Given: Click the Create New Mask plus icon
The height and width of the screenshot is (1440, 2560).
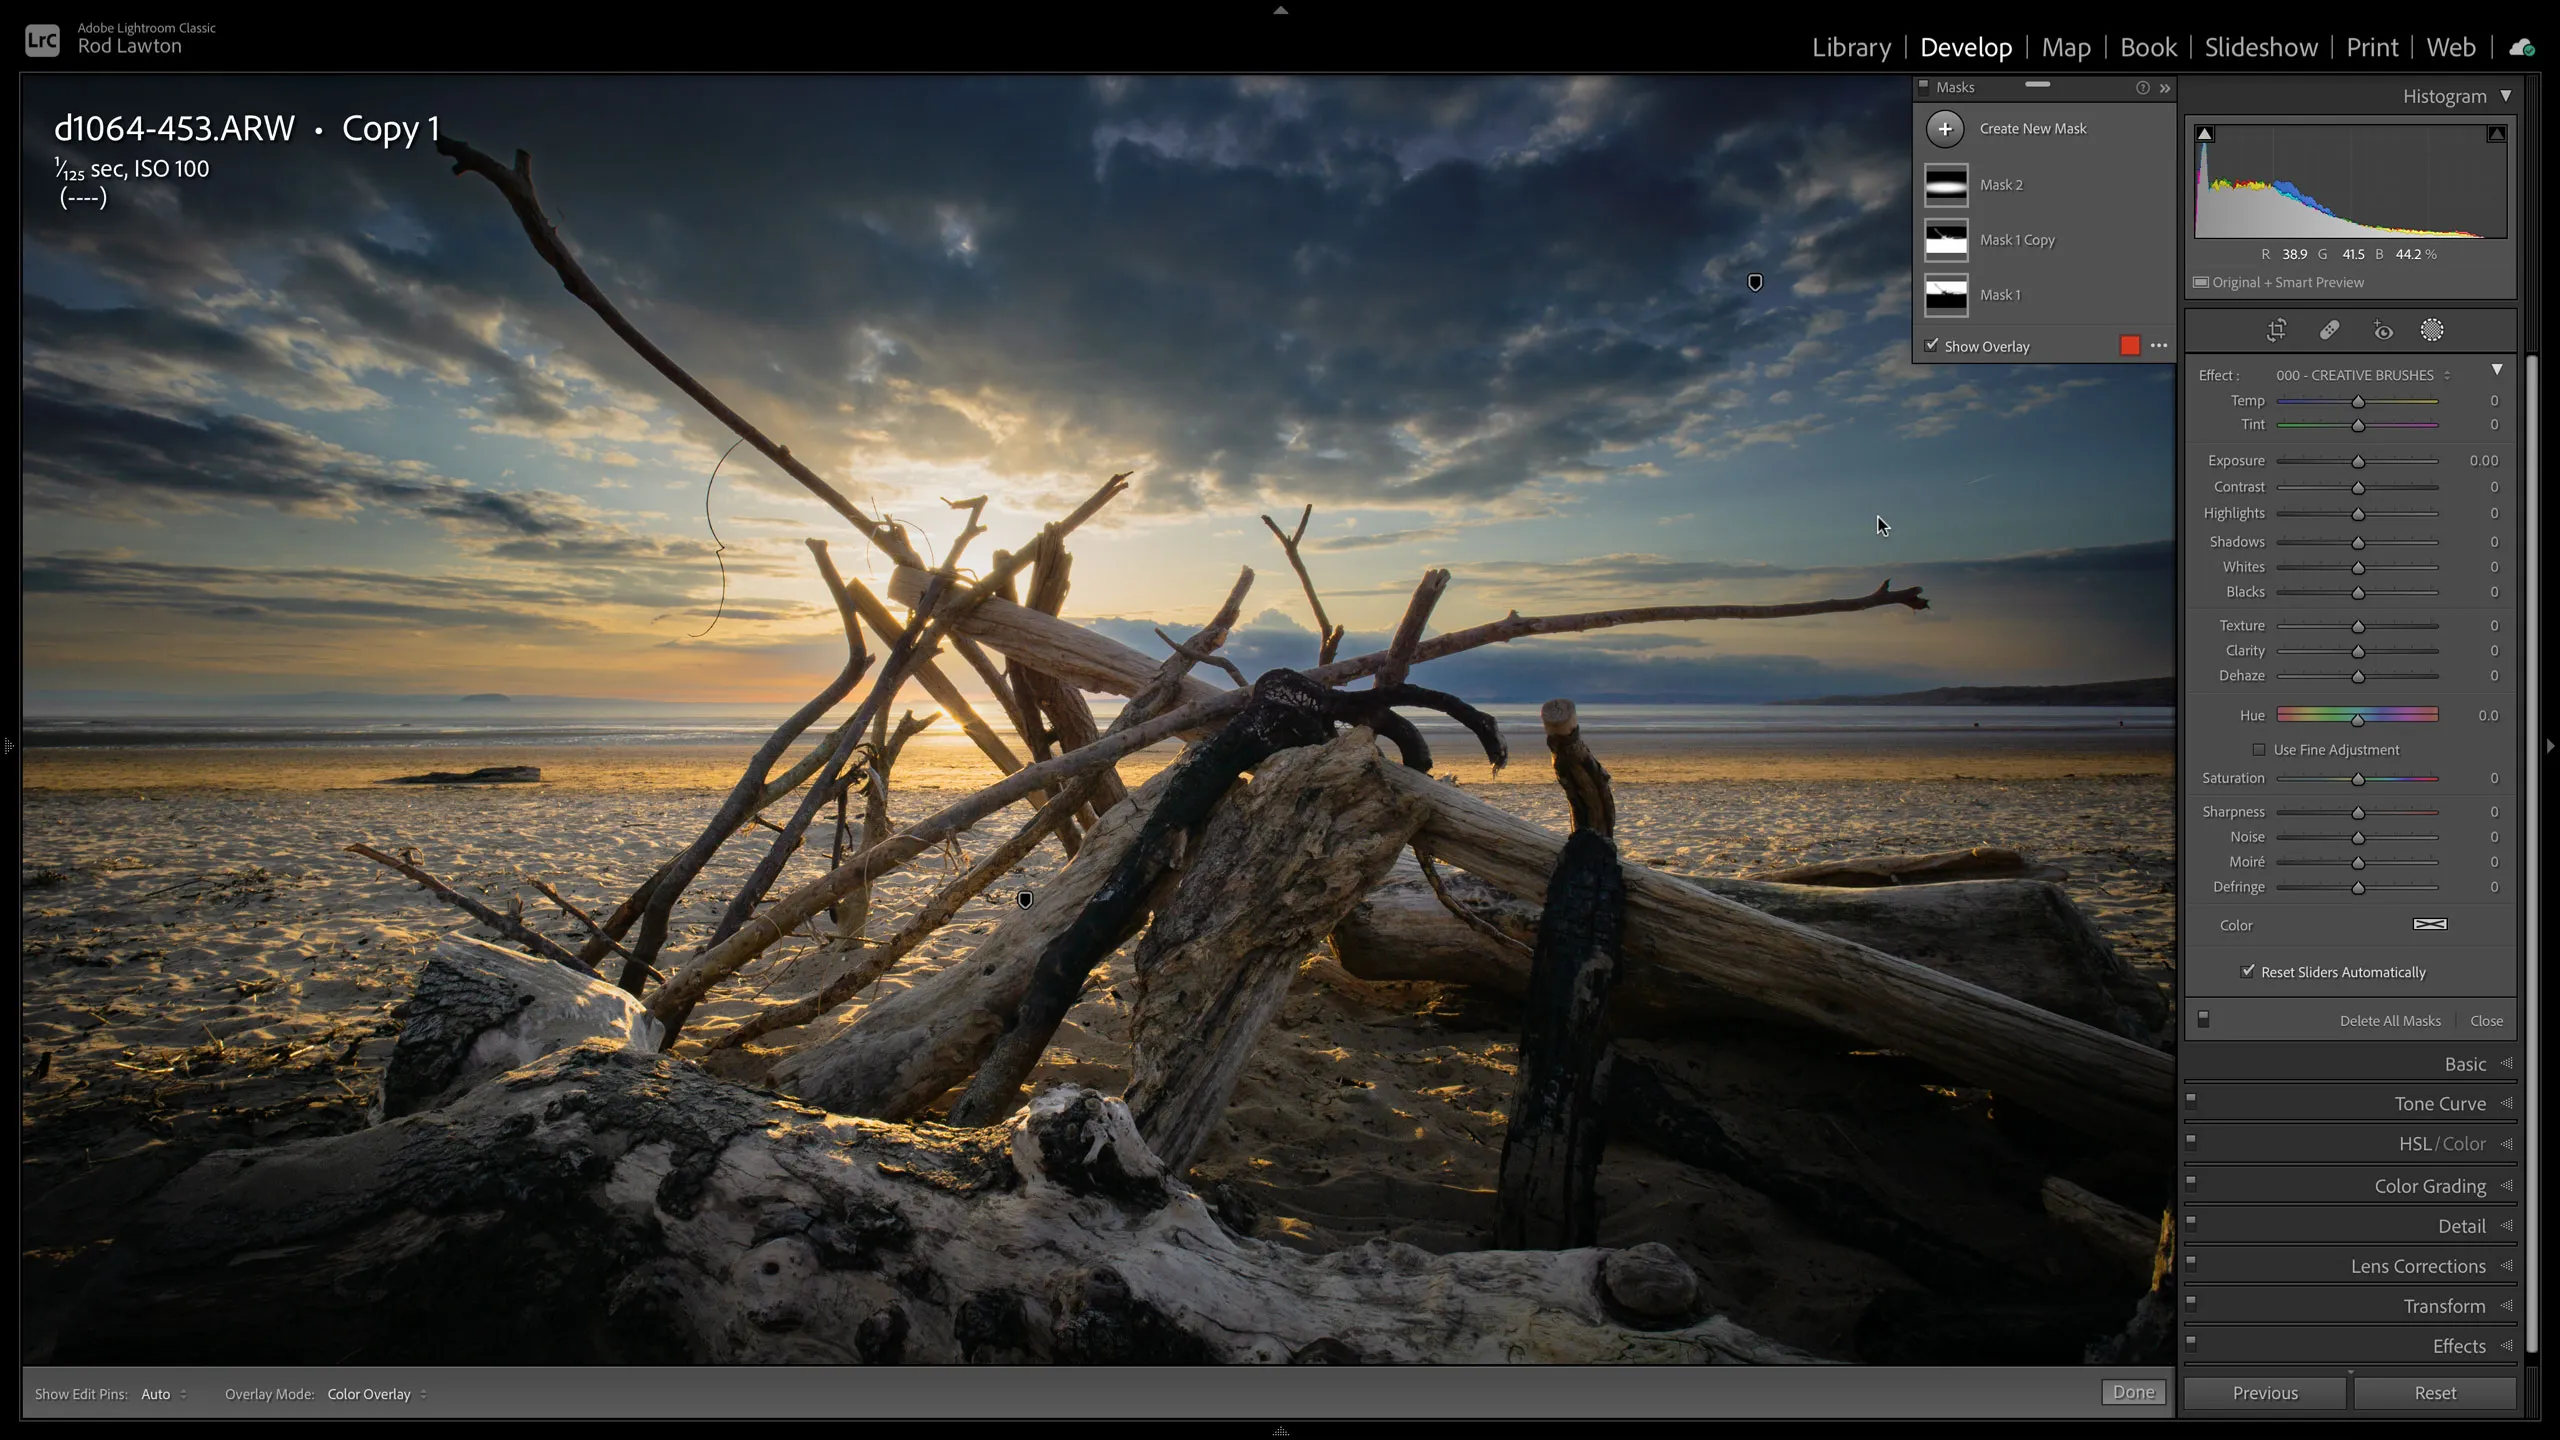Looking at the screenshot, I should (1947, 128).
